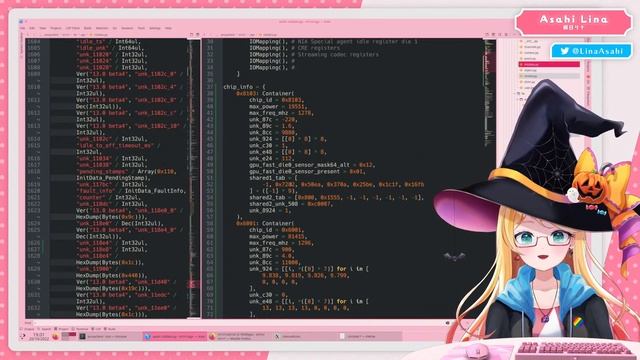Switch to the task entry with X icon
The height and width of the screenshot is (360, 640).
pyautogui.click(x=304, y=337)
